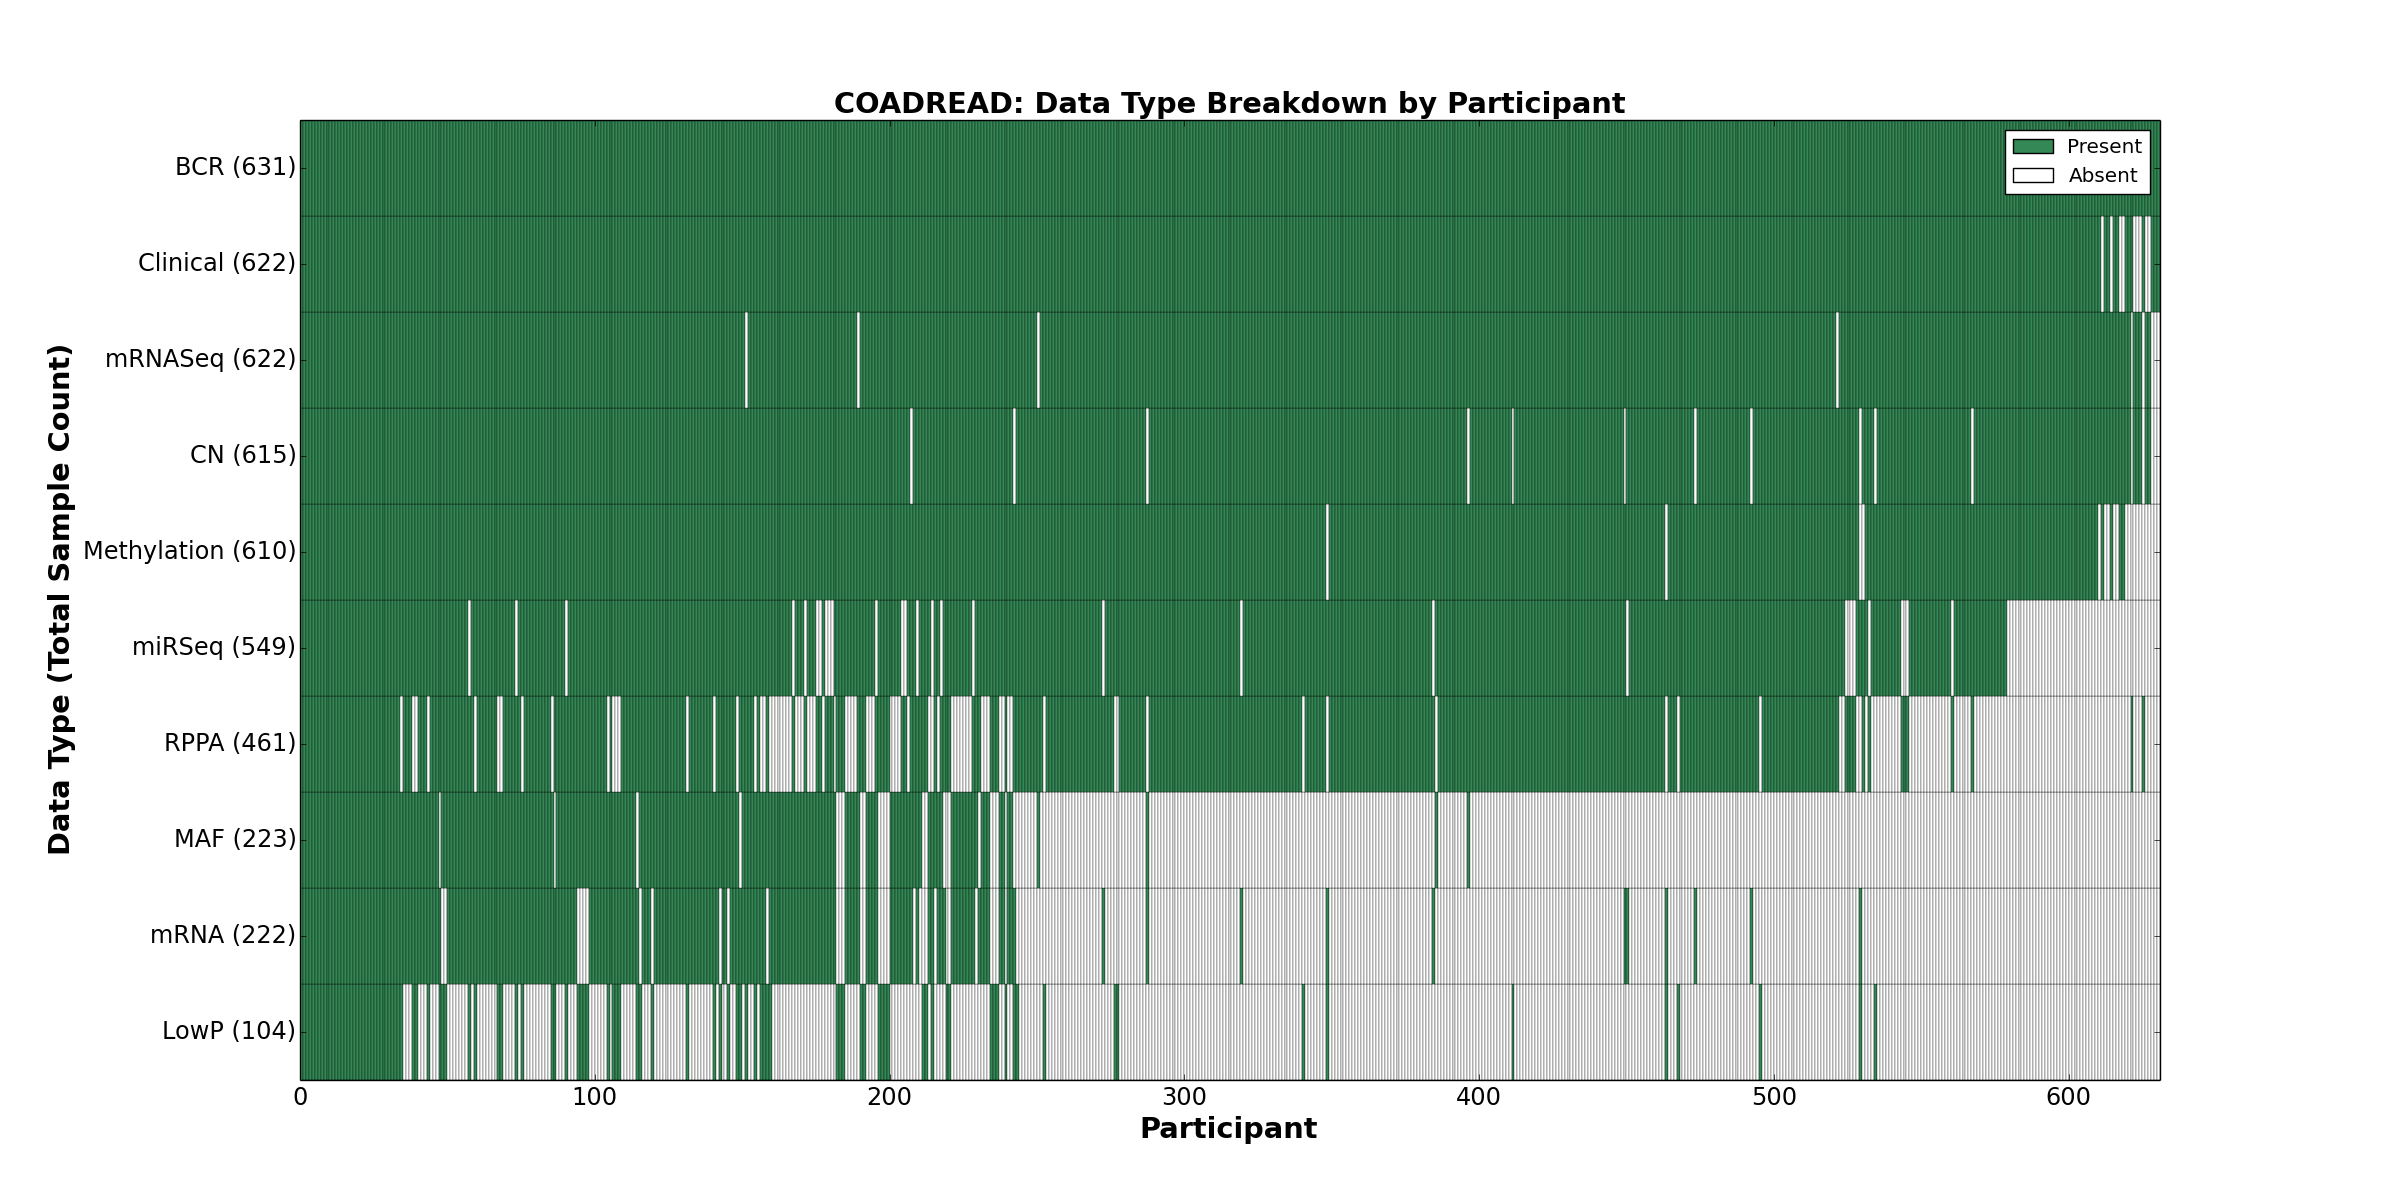Click the Participant x-axis title
This screenshot has width=2400, height=1200.
[x=1228, y=1129]
